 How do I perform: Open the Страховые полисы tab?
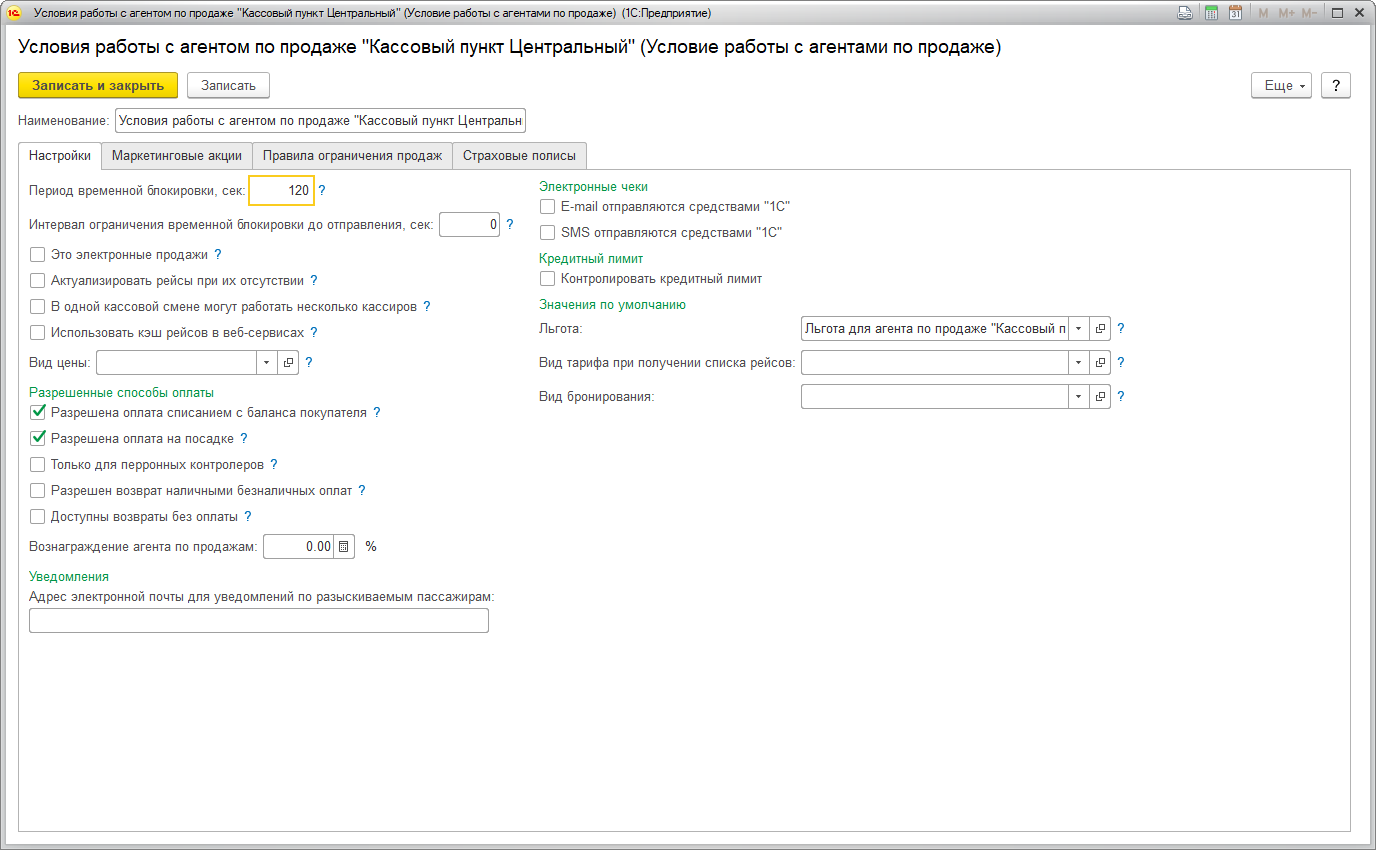tap(519, 156)
